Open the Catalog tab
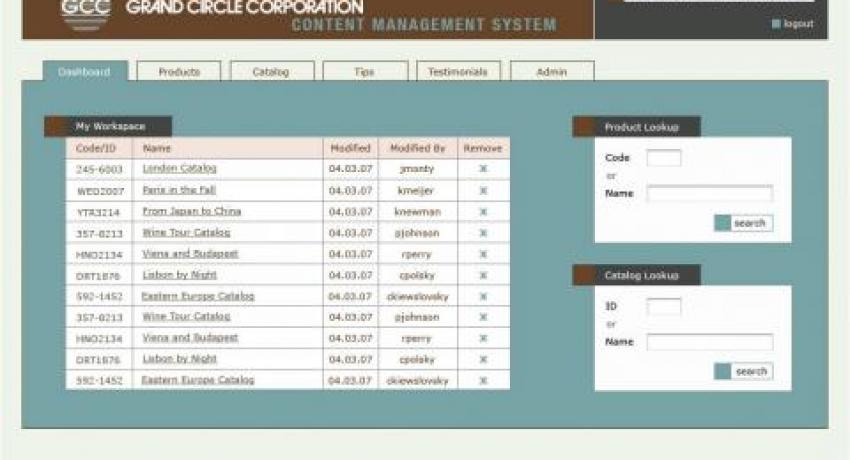 point(272,72)
